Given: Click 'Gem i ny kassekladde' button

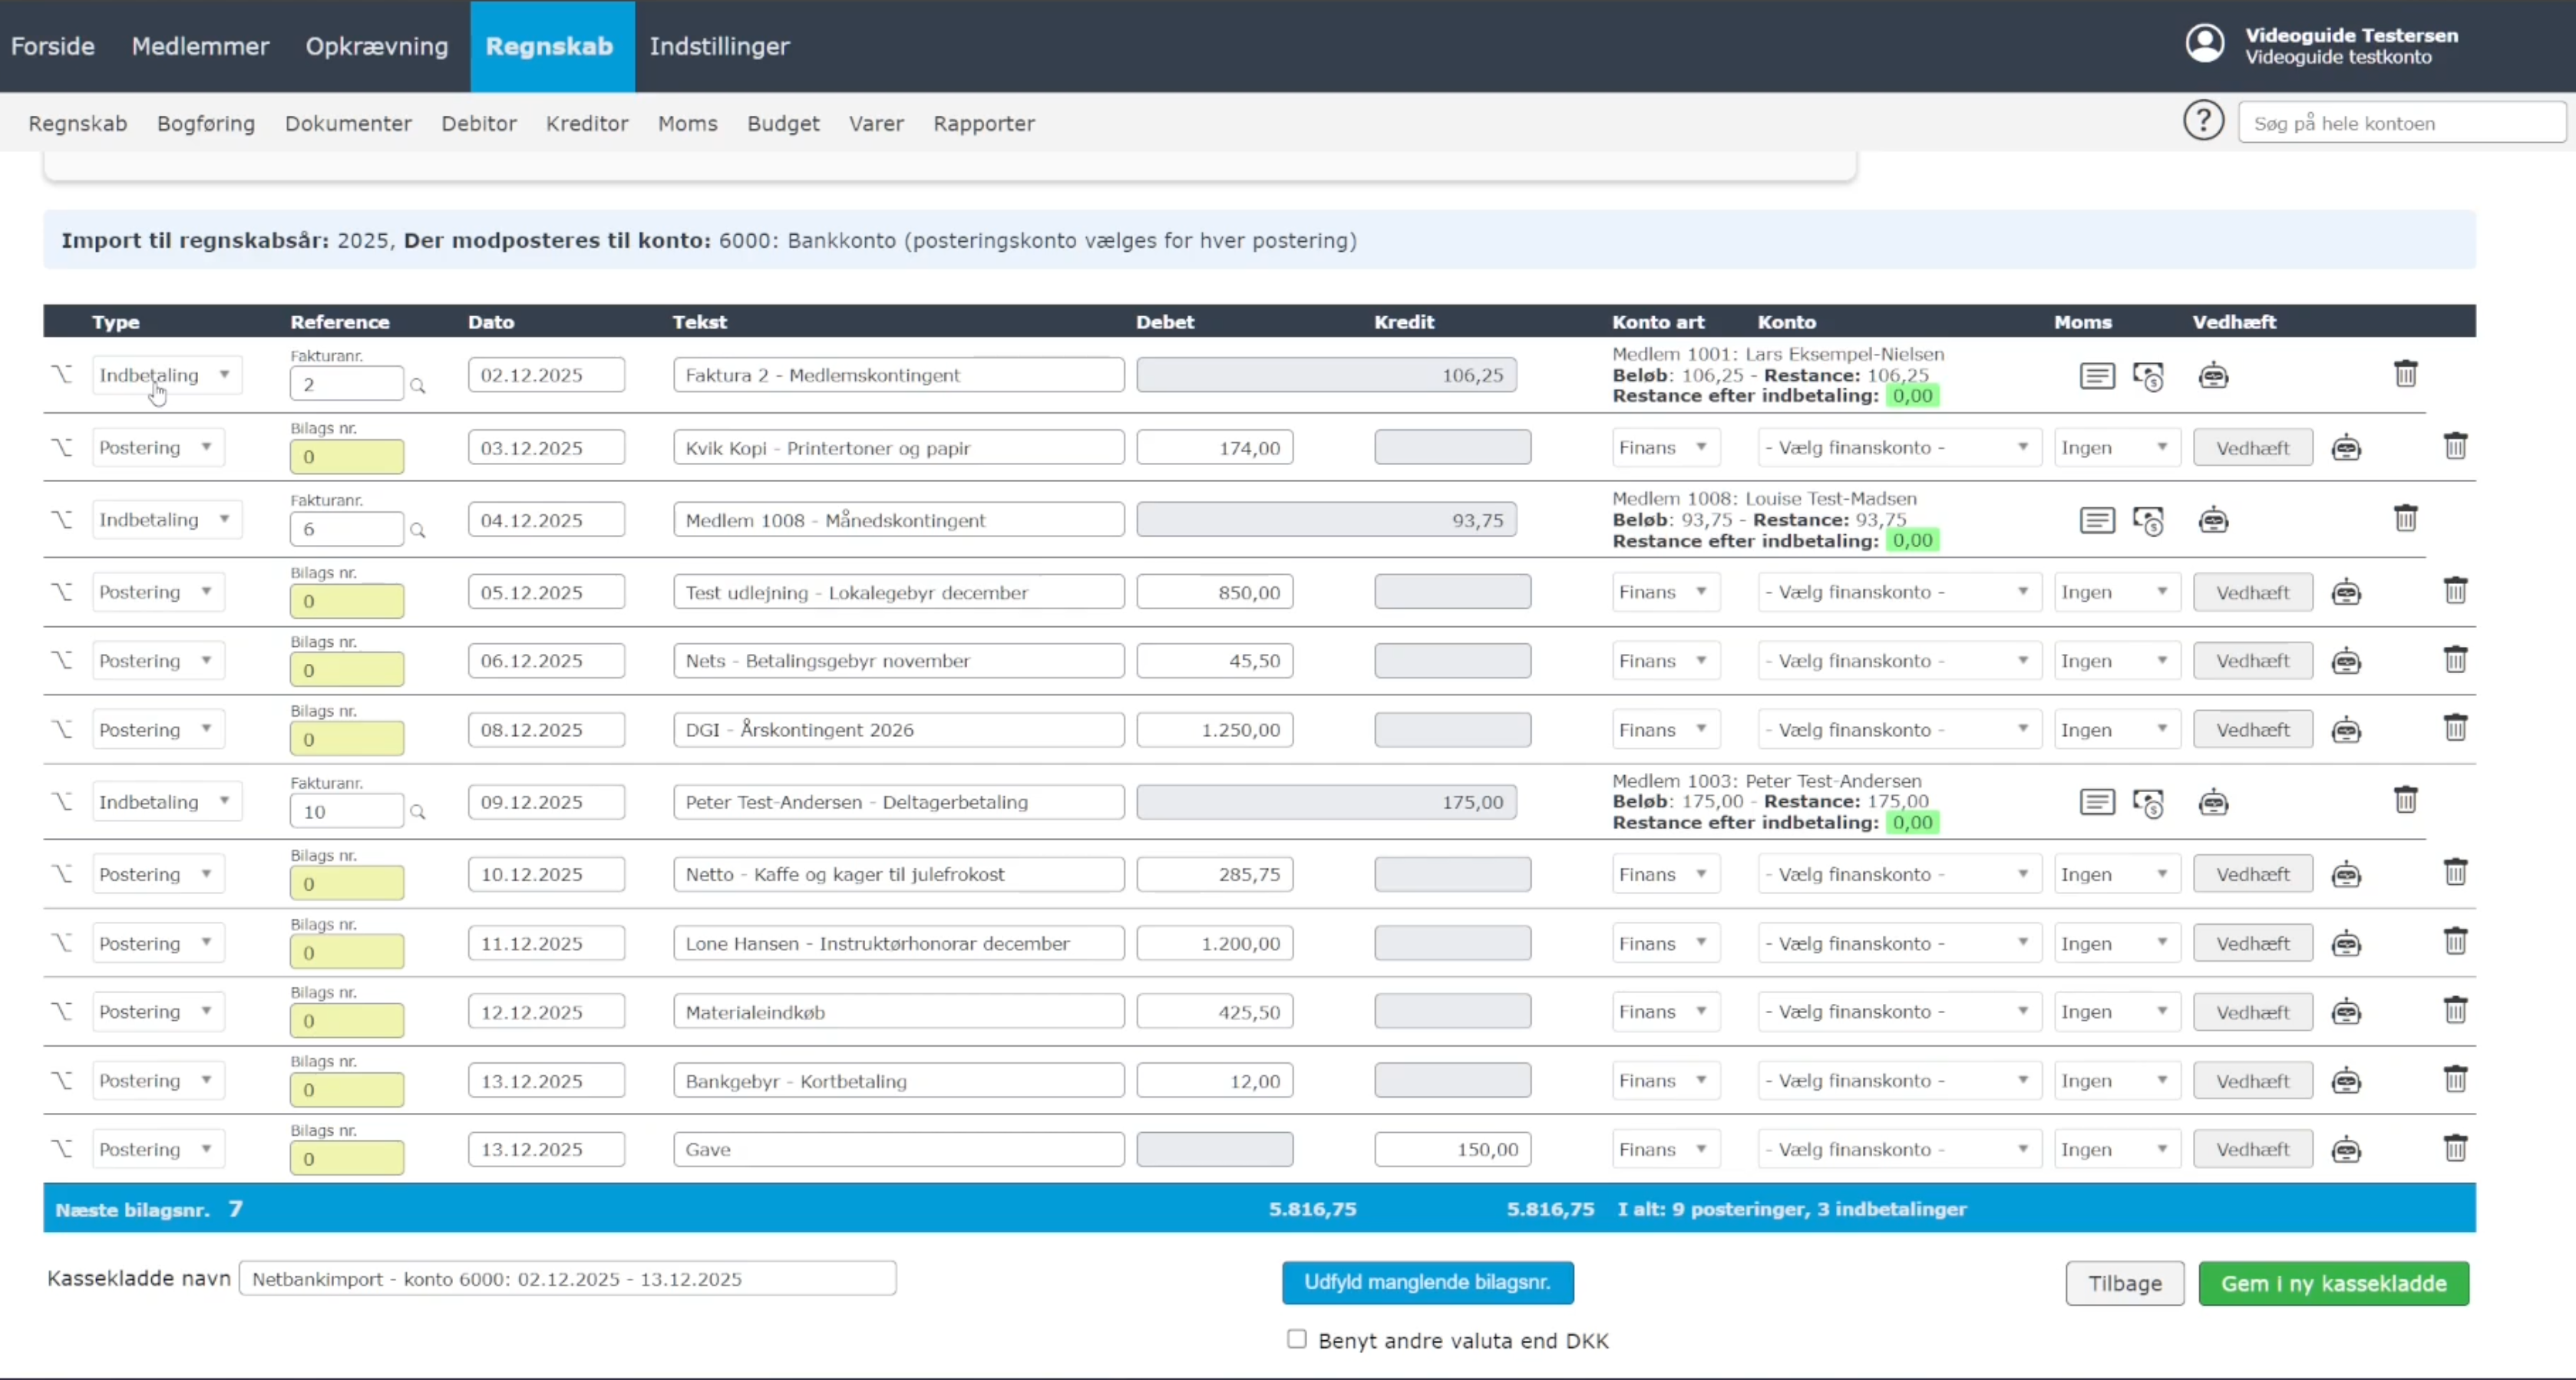Looking at the screenshot, I should (2333, 1283).
